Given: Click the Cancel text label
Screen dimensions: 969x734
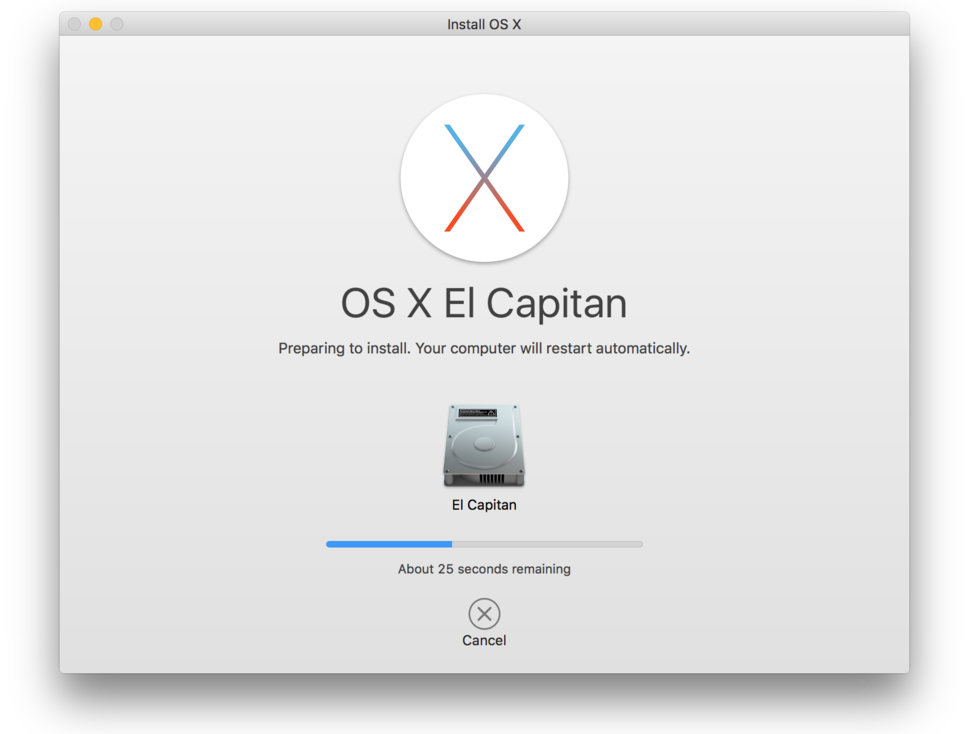Looking at the screenshot, I should pos(484,639).
